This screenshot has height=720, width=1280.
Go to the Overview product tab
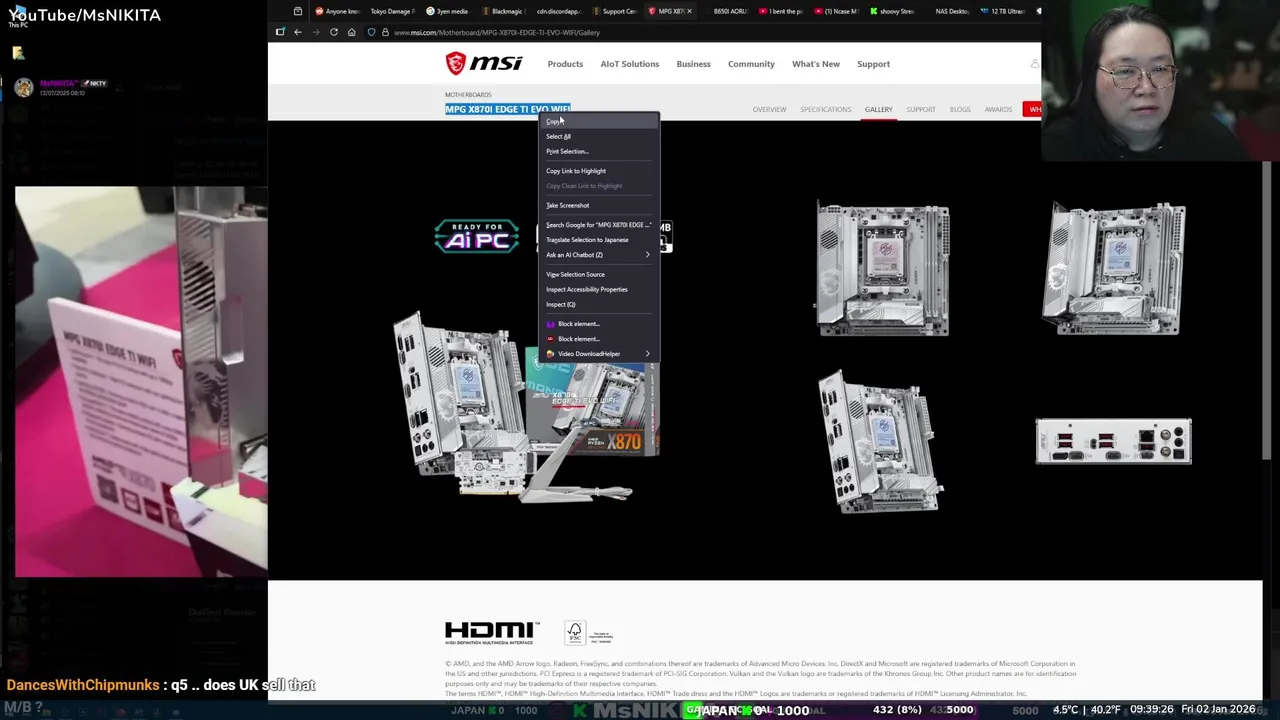coord(769,109)
